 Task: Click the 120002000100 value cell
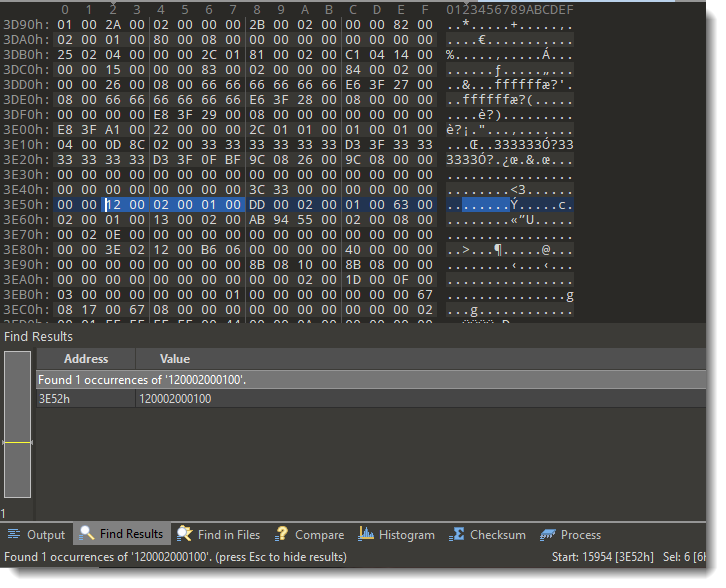click(175, 399)
